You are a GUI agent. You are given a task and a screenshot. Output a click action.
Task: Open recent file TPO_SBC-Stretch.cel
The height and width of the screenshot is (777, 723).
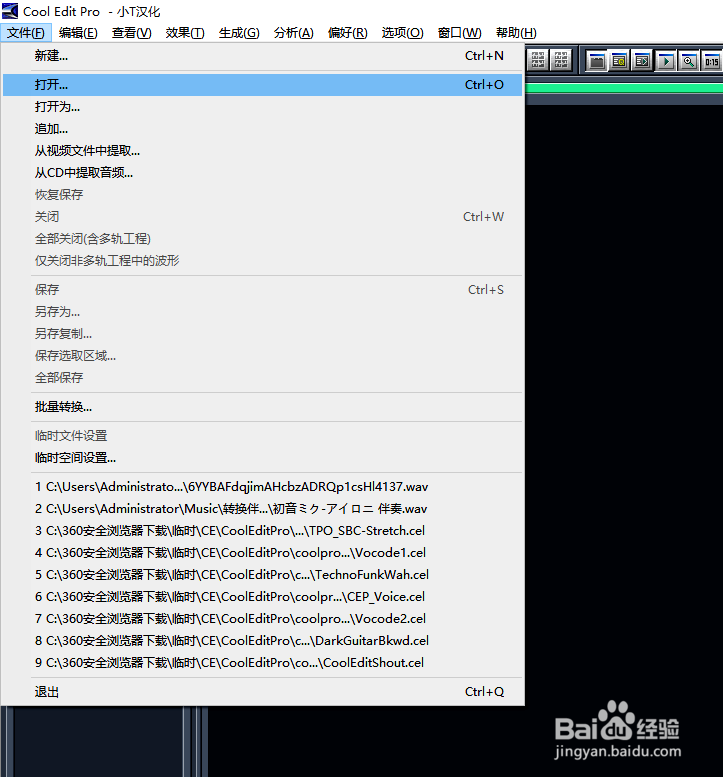(x=263, y=531)
